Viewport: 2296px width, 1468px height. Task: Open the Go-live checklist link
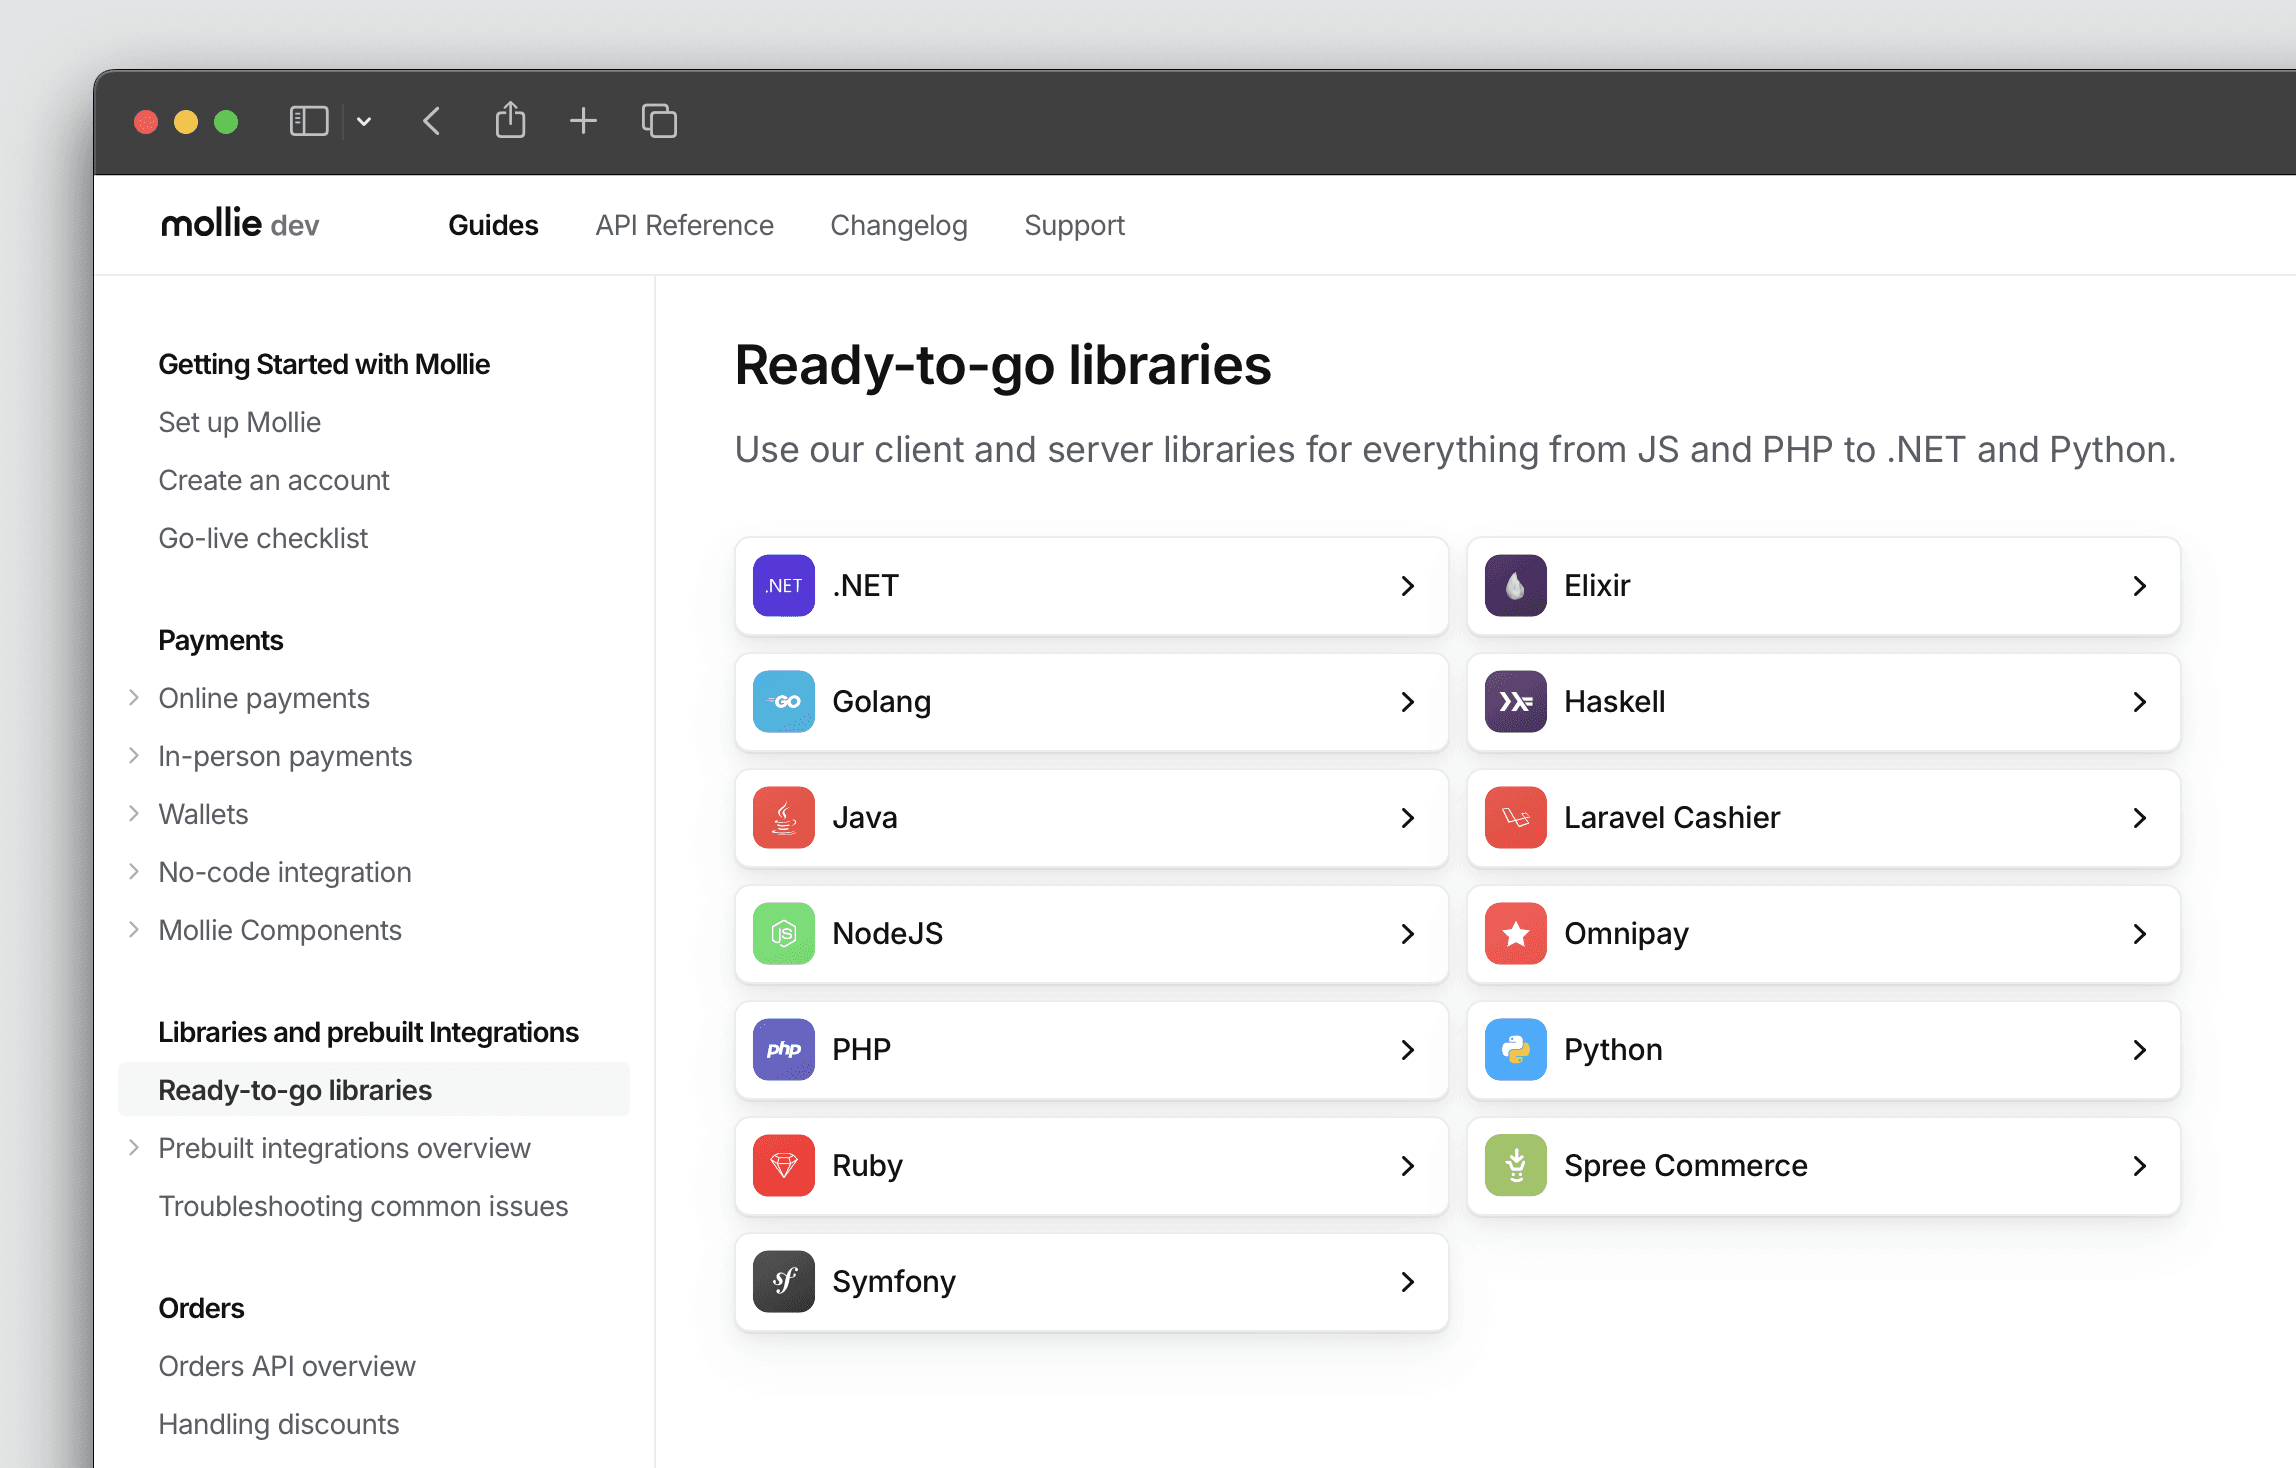tap(263, 538)
